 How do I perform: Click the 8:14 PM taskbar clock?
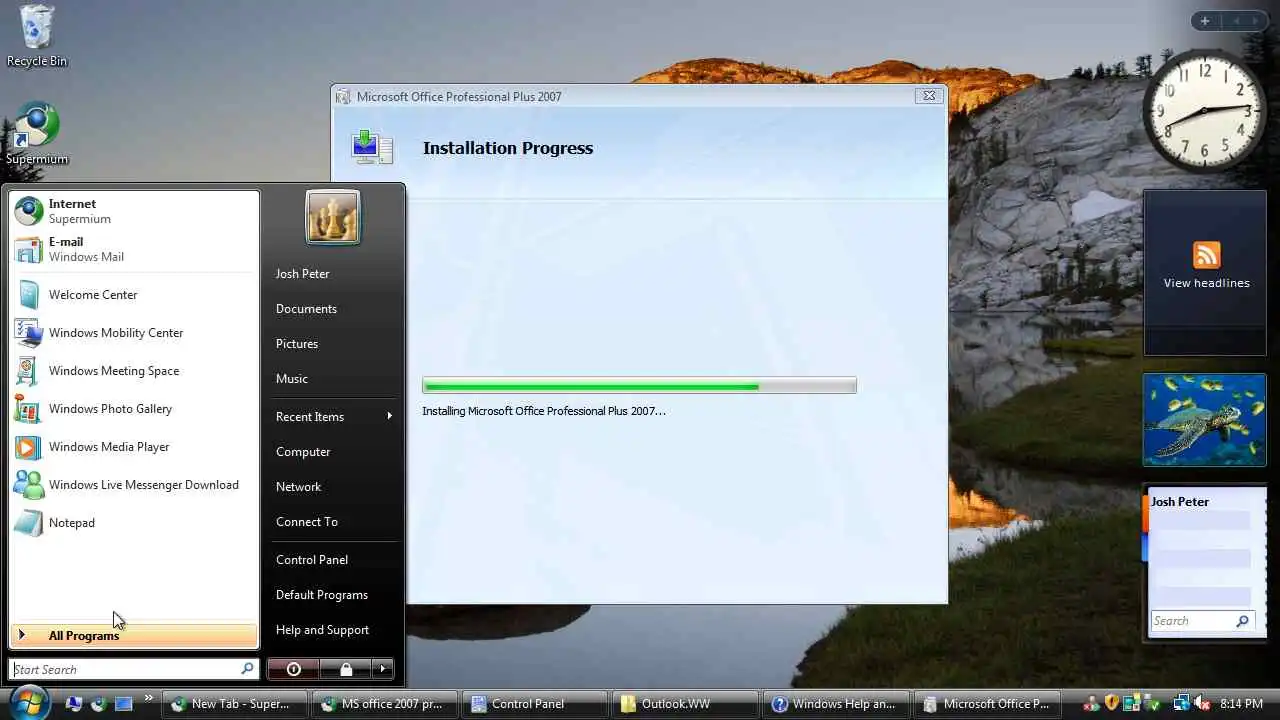click(1241, 704)
